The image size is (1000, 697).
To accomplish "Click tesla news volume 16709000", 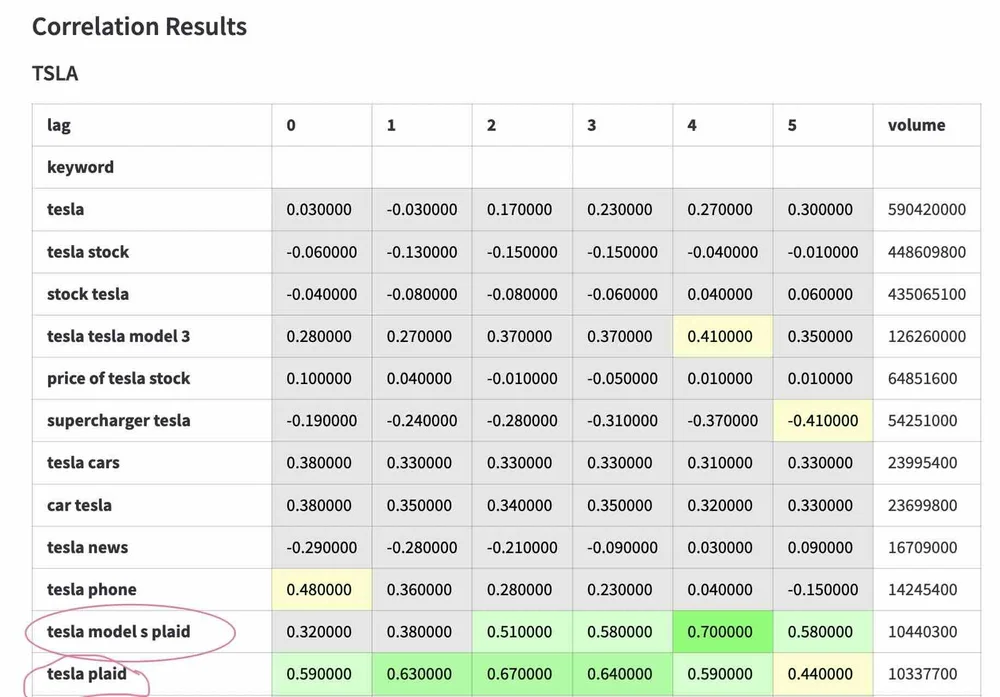I will [x=927, y=547].
